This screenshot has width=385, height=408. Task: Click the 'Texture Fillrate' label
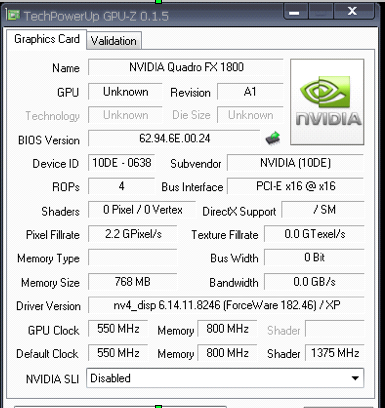coord(225,235)
